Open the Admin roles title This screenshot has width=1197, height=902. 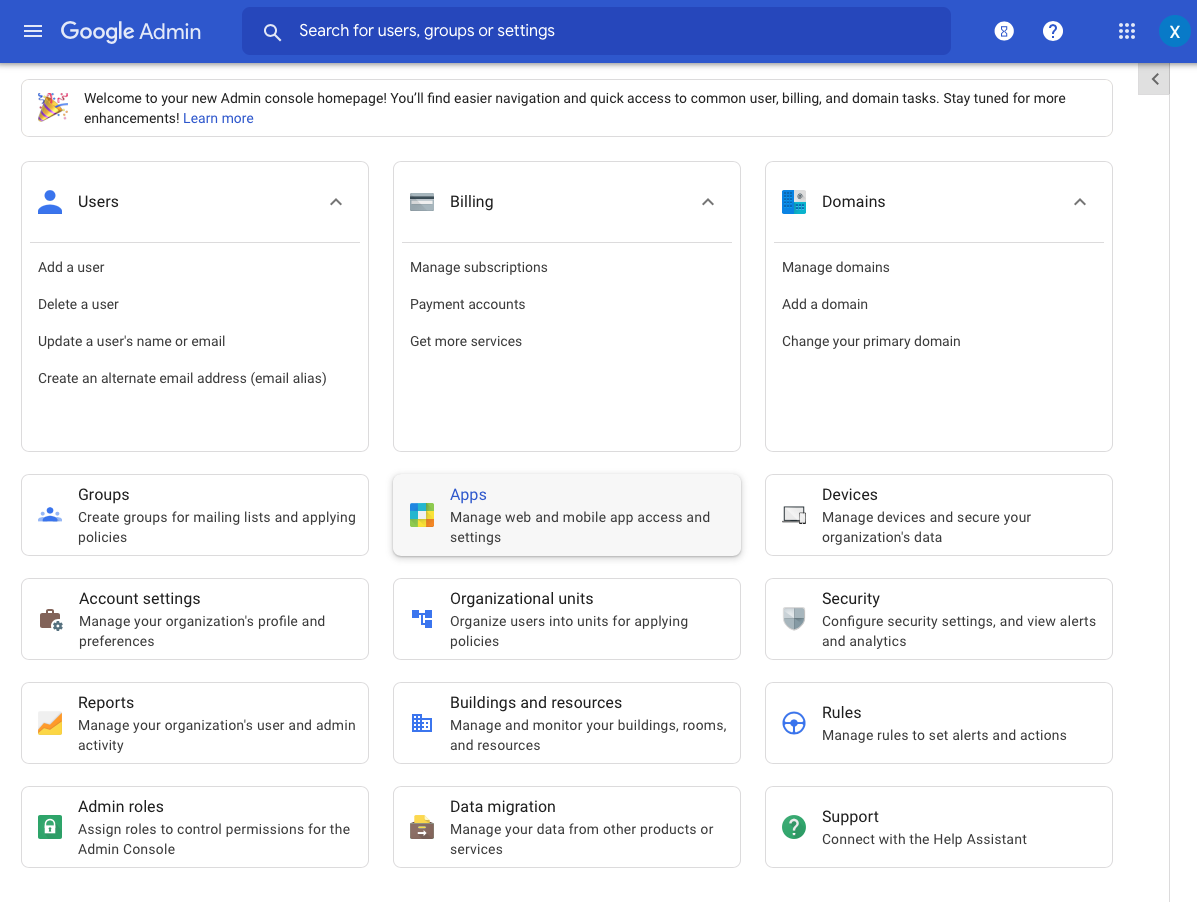point(121,806)
